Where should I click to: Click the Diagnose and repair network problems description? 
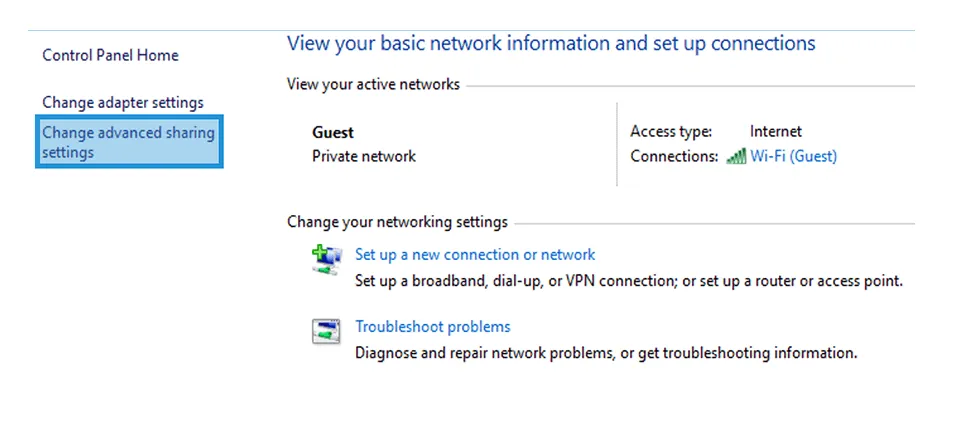(x=606, y=353)
